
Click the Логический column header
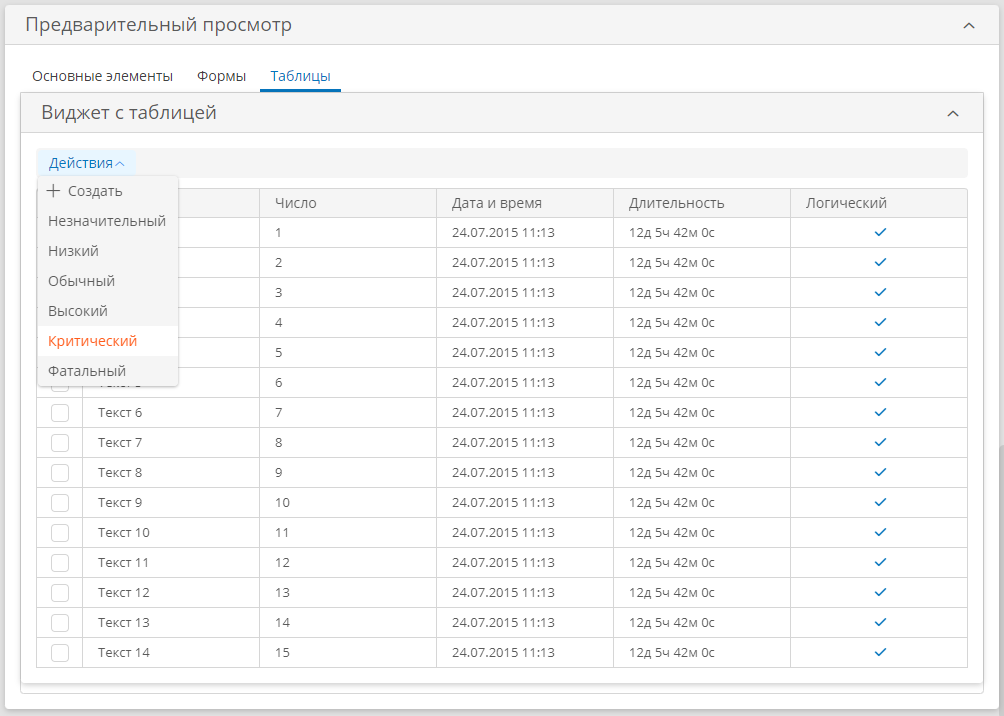[x=878, y=203]
